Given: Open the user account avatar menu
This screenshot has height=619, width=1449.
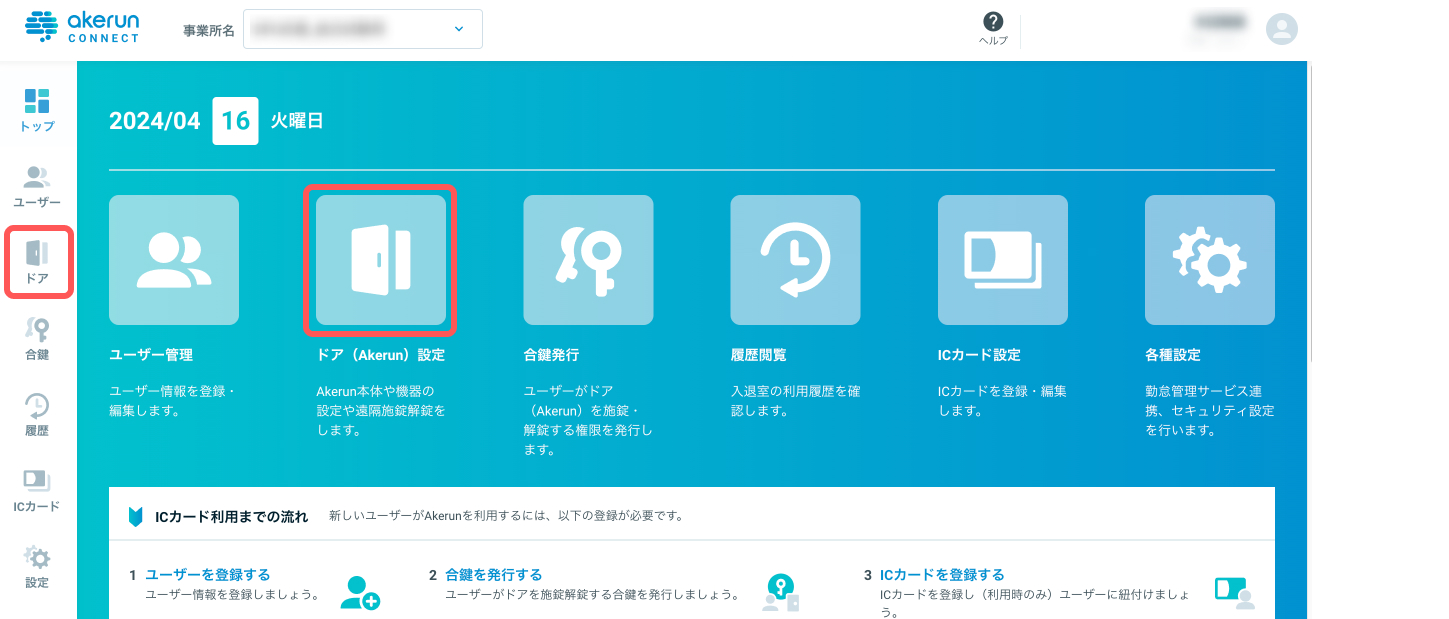Looking at the screenshot, I should tap(1281, 29).
